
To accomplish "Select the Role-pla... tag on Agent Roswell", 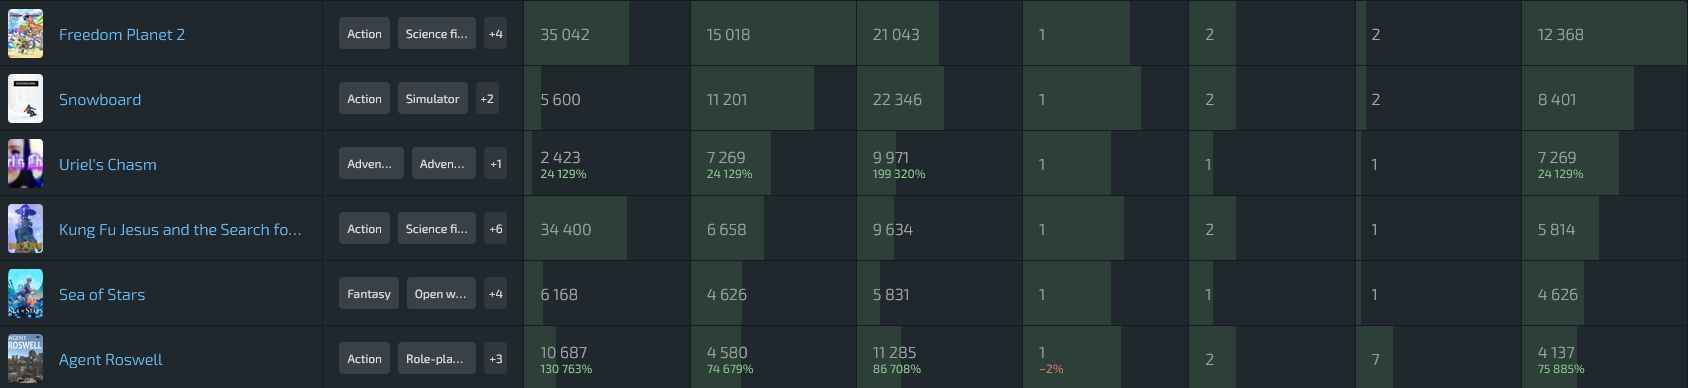I will point(435,359).
